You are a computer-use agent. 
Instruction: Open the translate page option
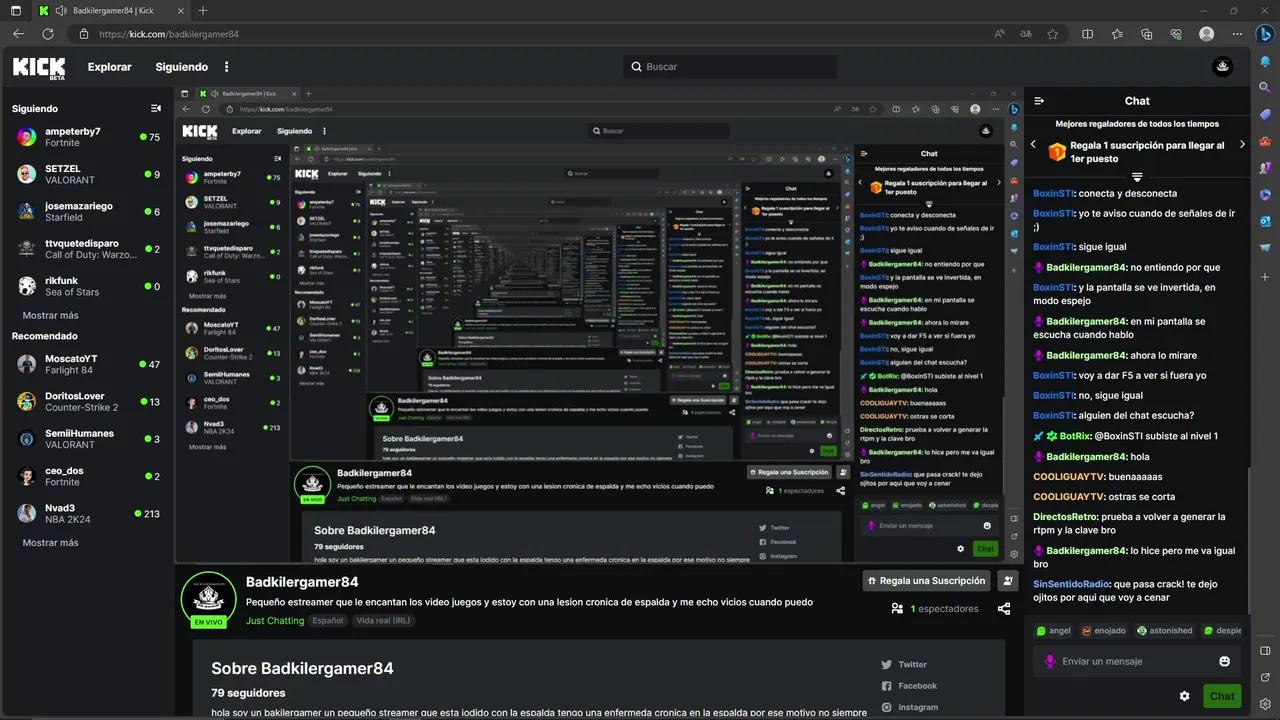pos(1025,34)
